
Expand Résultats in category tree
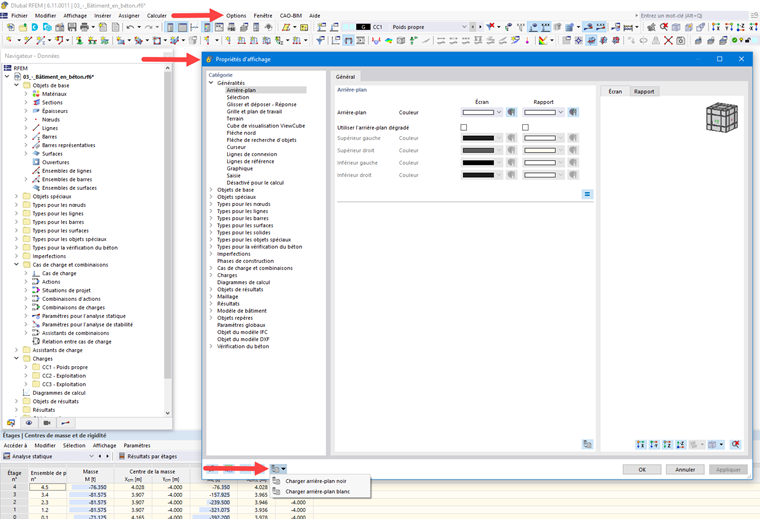point(211,304)
